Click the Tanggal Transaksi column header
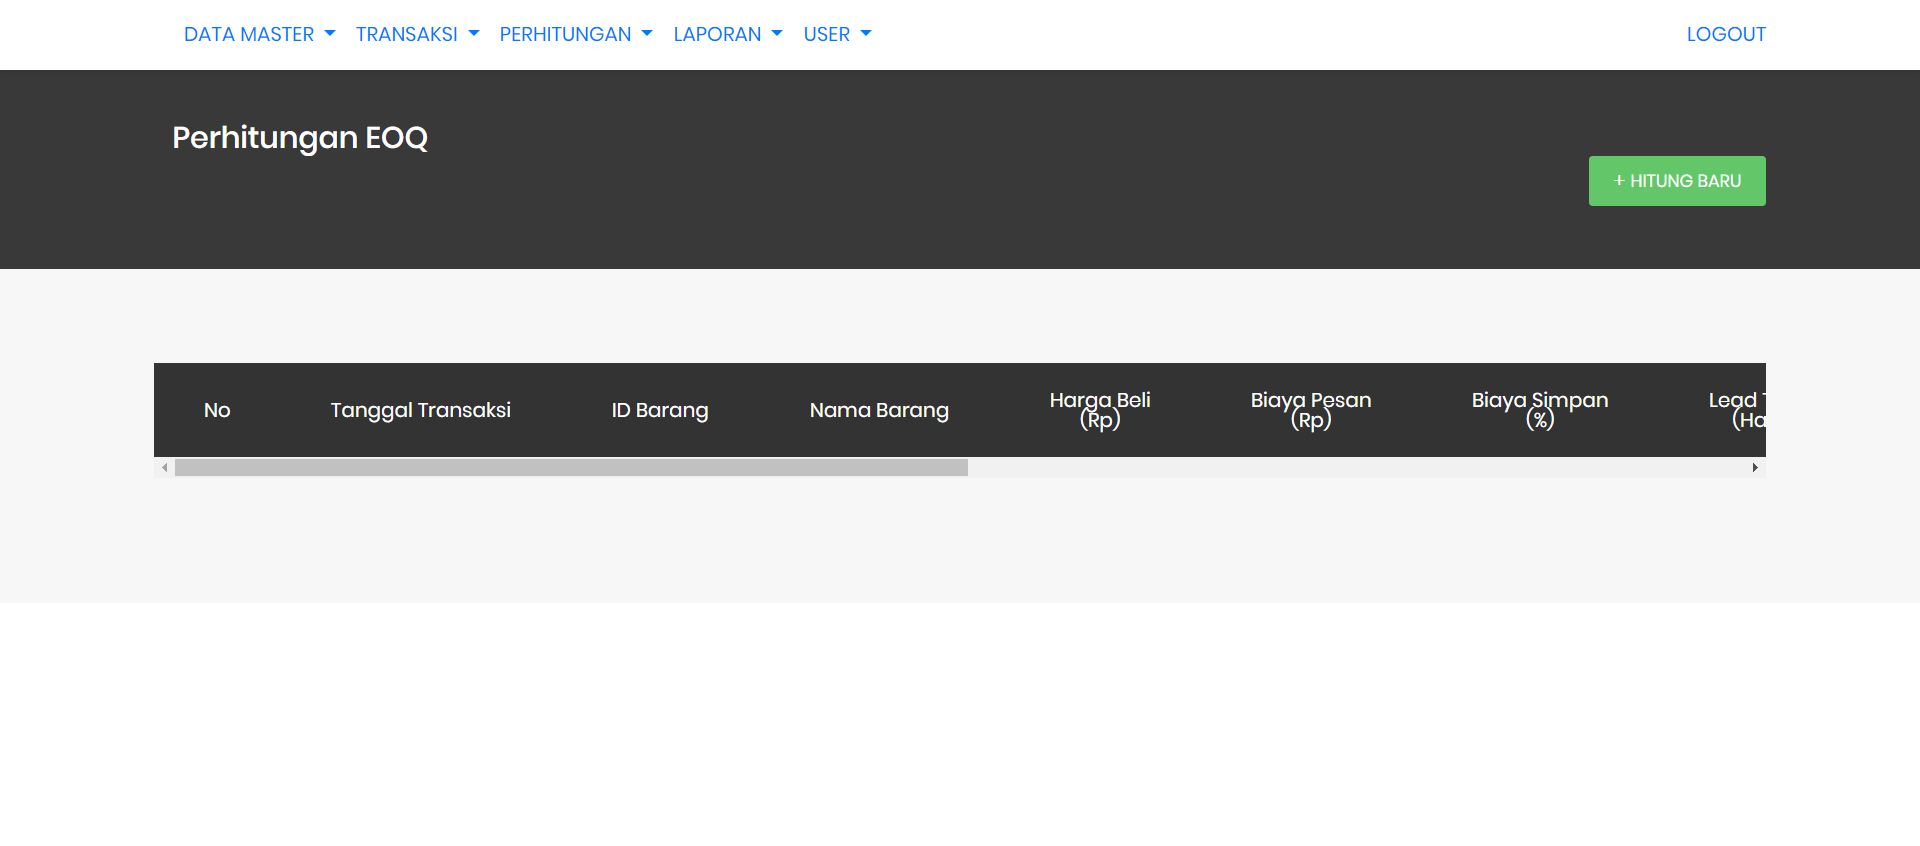Viewport: 1920px width, 846px height. tap(420, 410)
